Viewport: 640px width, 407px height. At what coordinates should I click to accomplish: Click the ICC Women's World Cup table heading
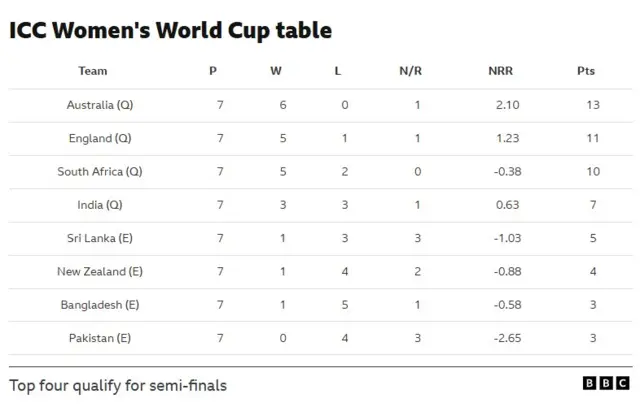pyautogui.click(x=170, y=30)
